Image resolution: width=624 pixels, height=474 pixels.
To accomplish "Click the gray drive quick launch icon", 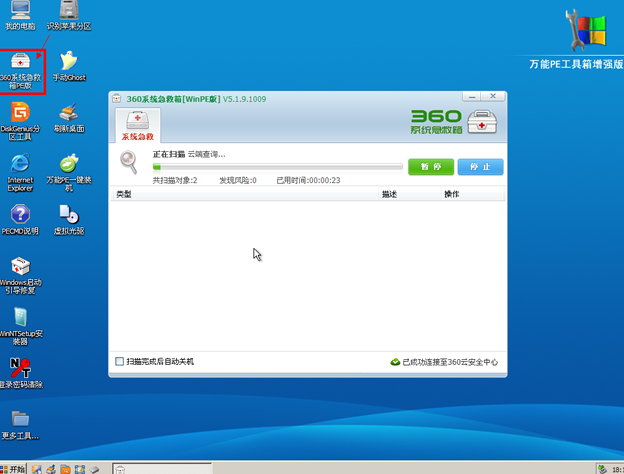I will [x=94, y=470].
